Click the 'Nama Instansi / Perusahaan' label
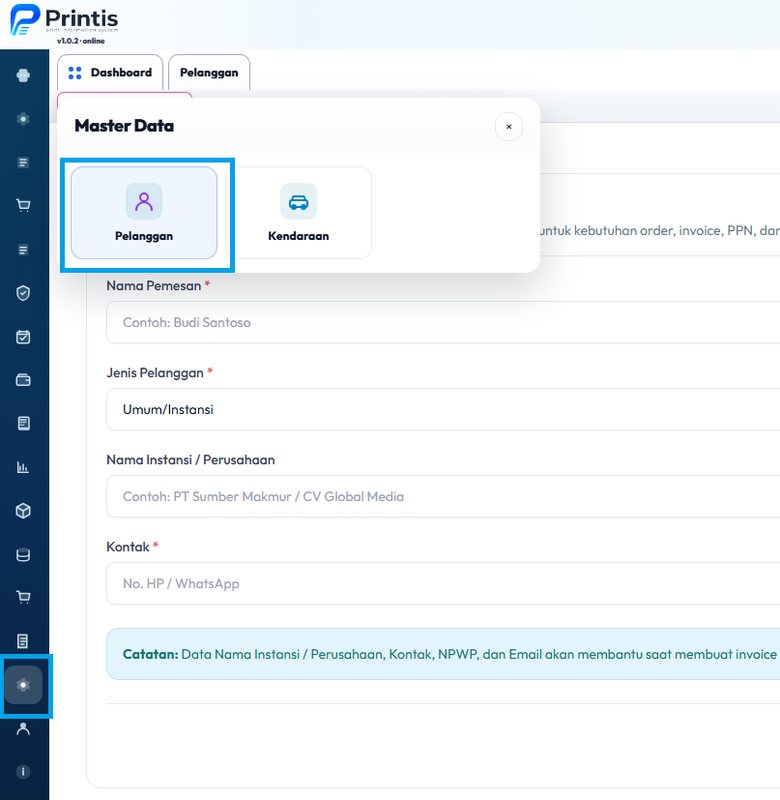Viewport: 780px width, 800px height. (x=190, y=460)
